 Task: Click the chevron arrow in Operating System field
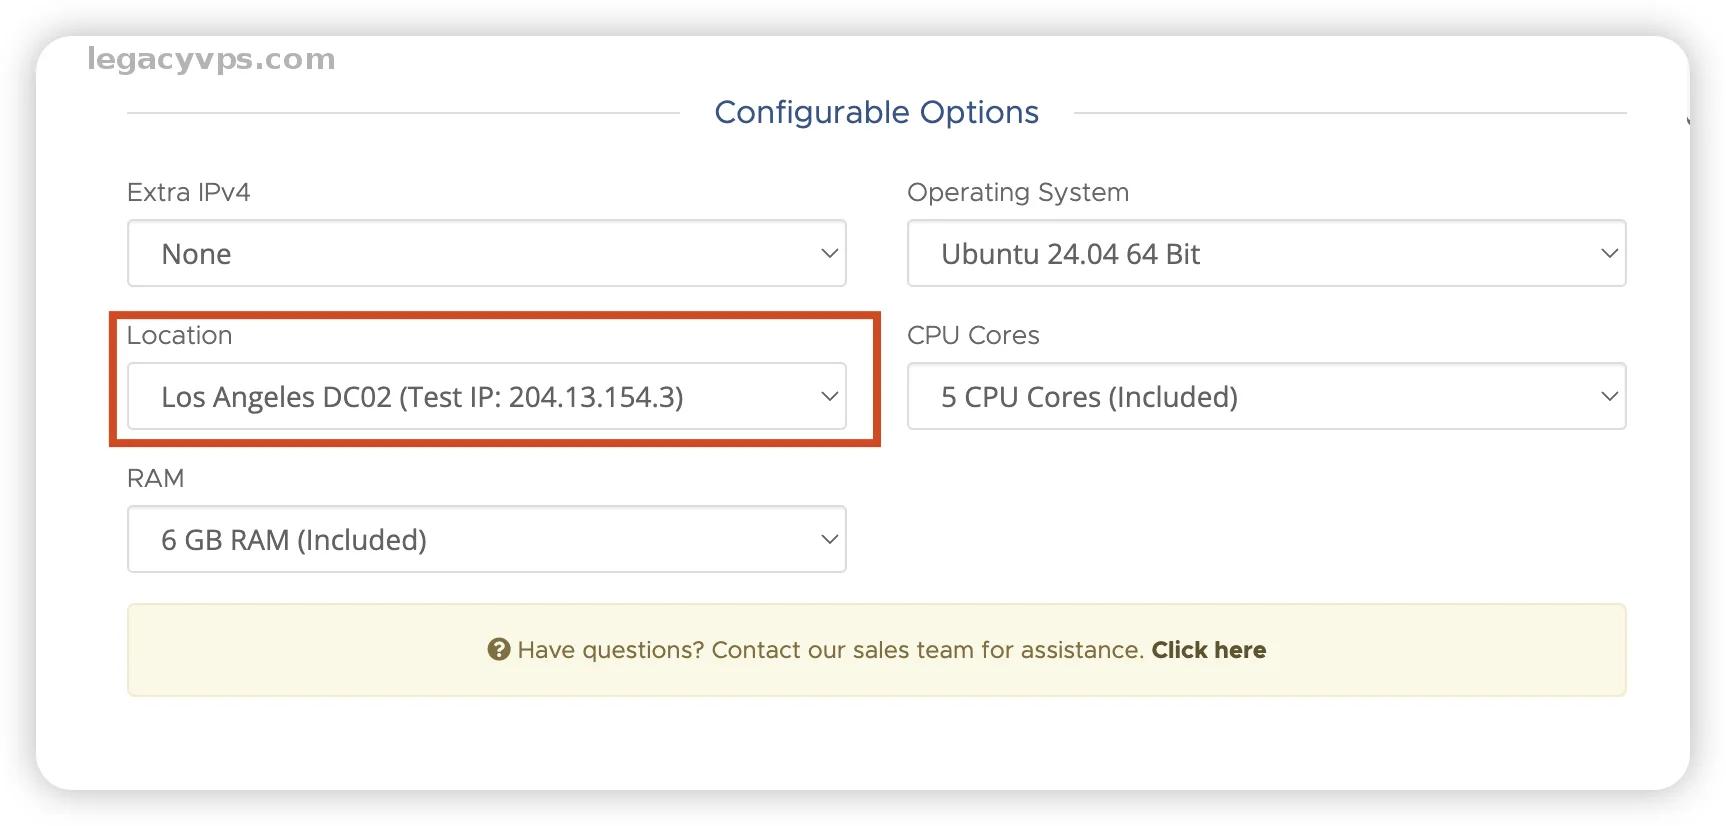point(1608,254)
